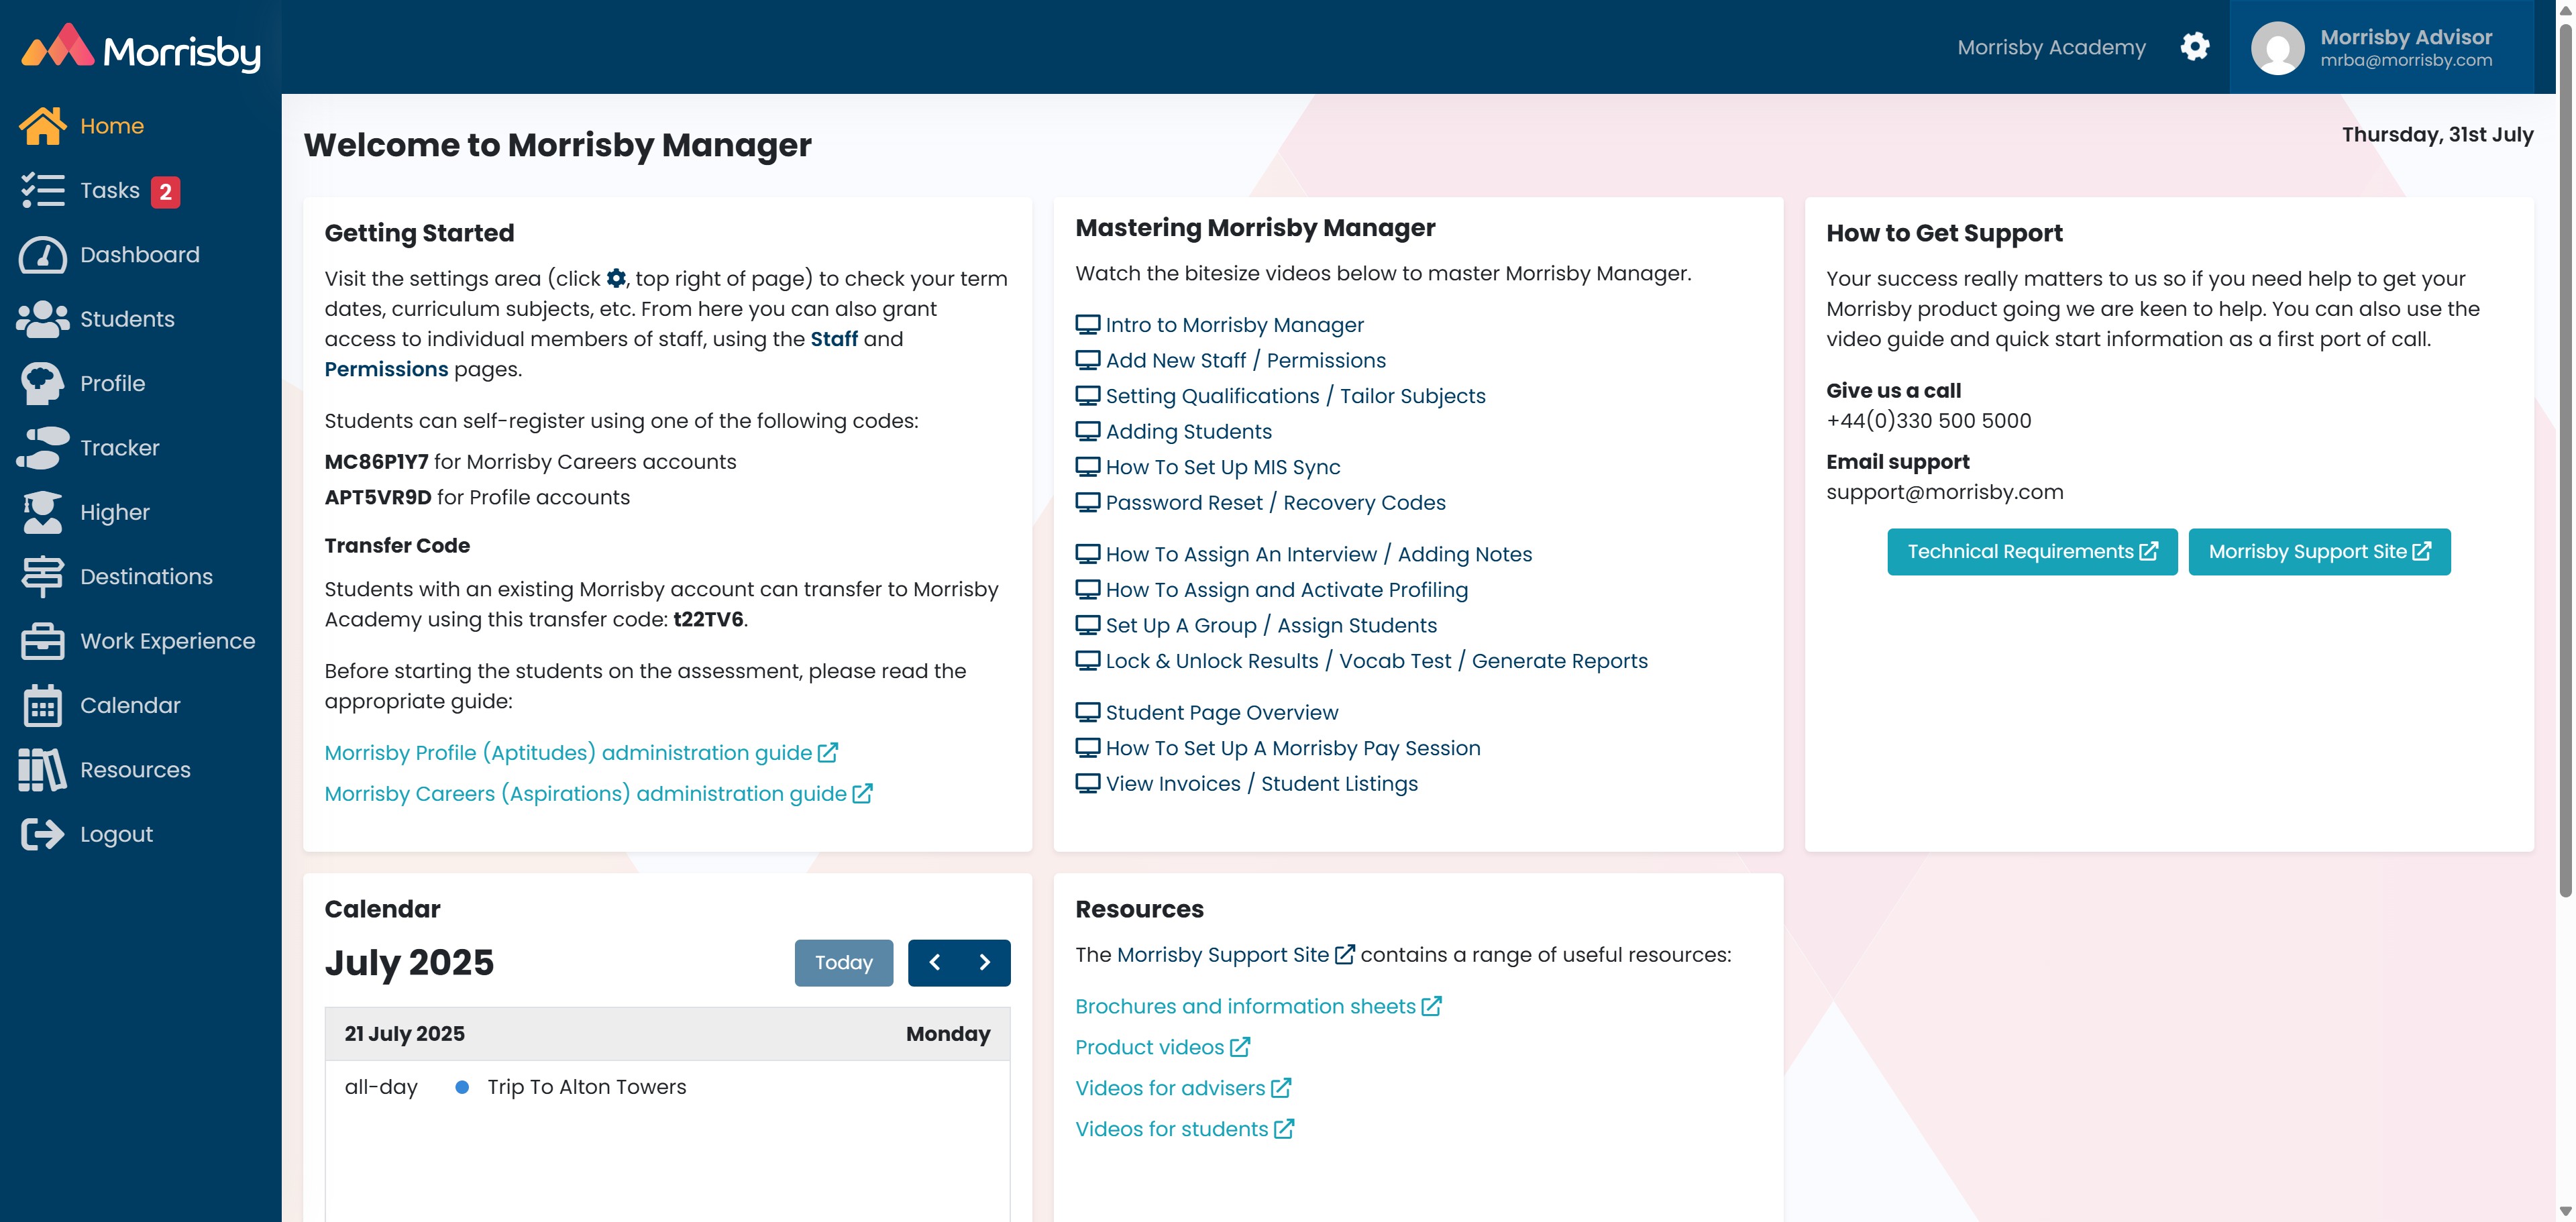
Task: Click the Profile head icon
Action: [x=42, y=383]
